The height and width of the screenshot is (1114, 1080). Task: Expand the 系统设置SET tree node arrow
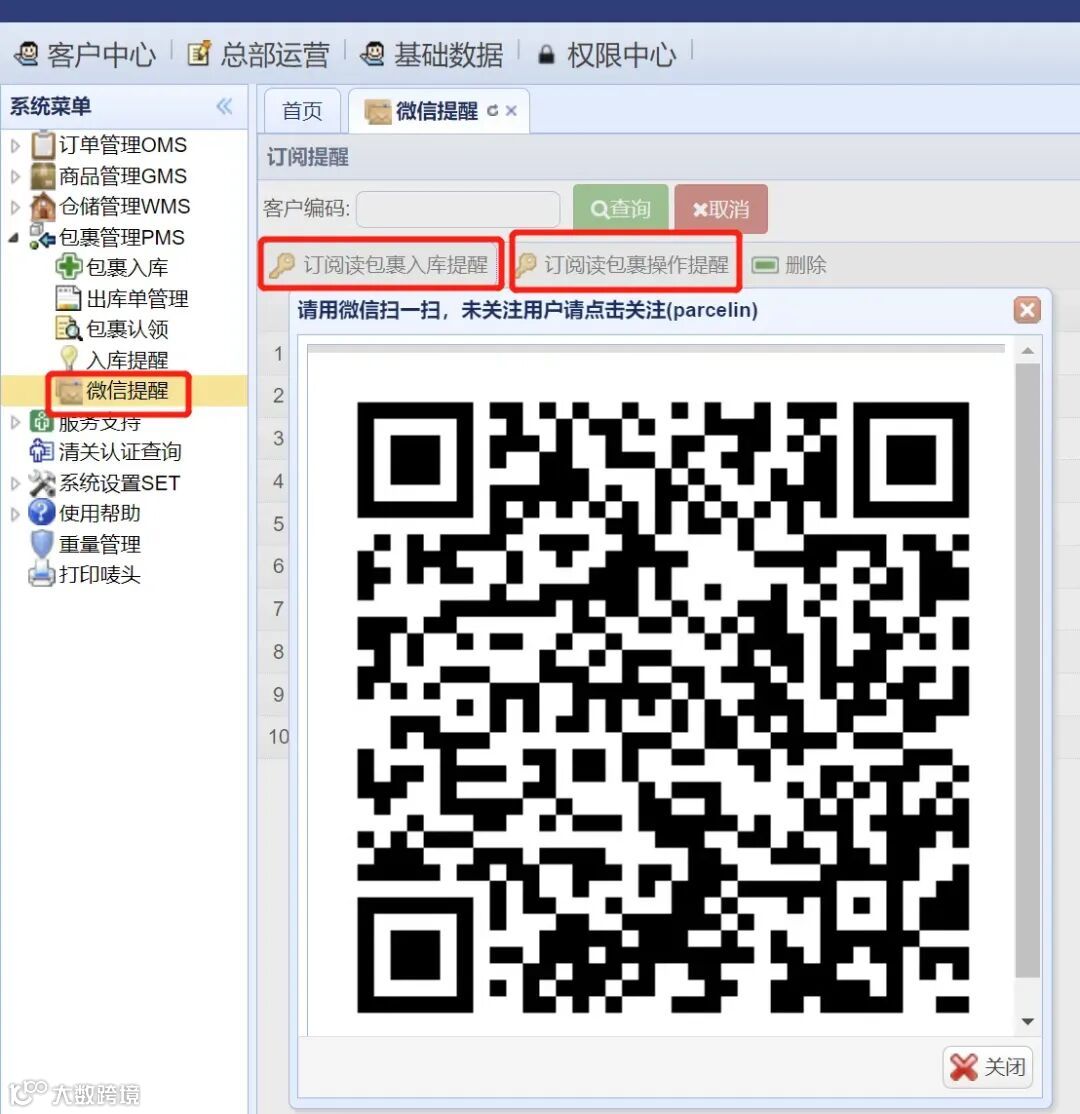click(16, 483)
